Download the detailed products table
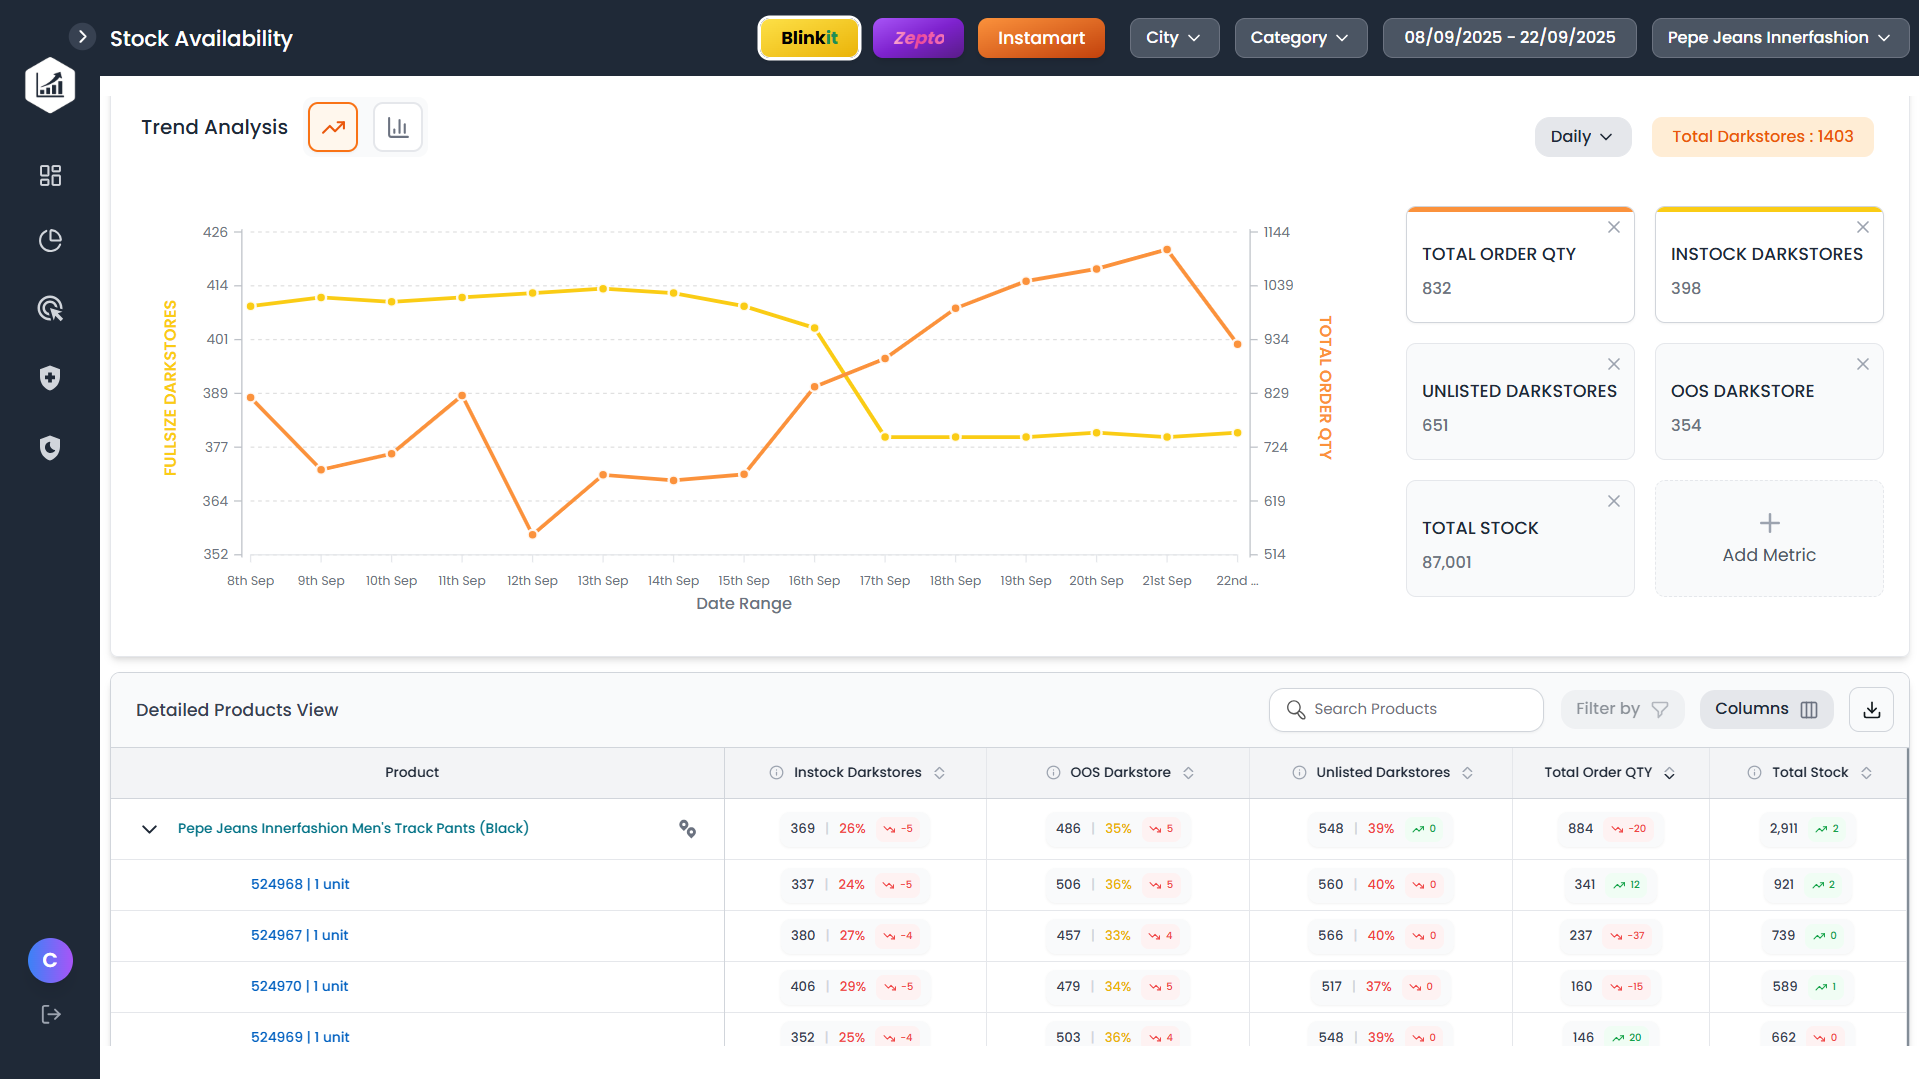1919x1079 pixels. pos(1871,710)
